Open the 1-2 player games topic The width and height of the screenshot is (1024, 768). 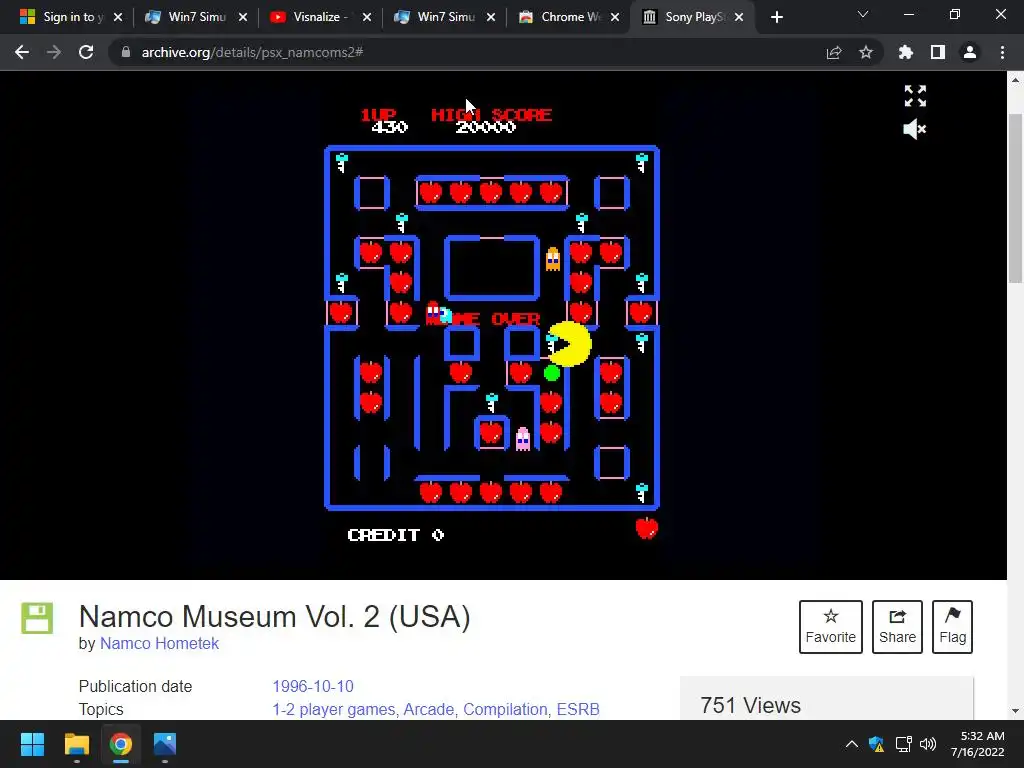coord(334,709)
